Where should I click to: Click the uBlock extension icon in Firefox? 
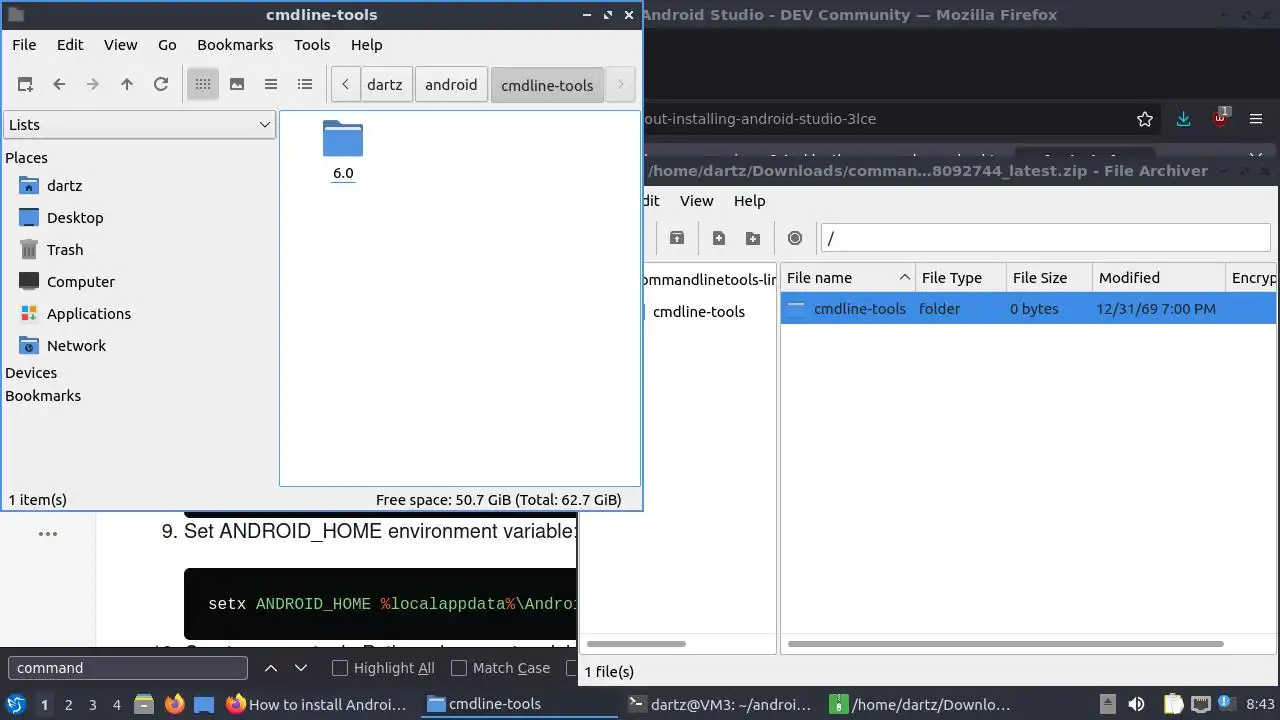click(1220, 117)
